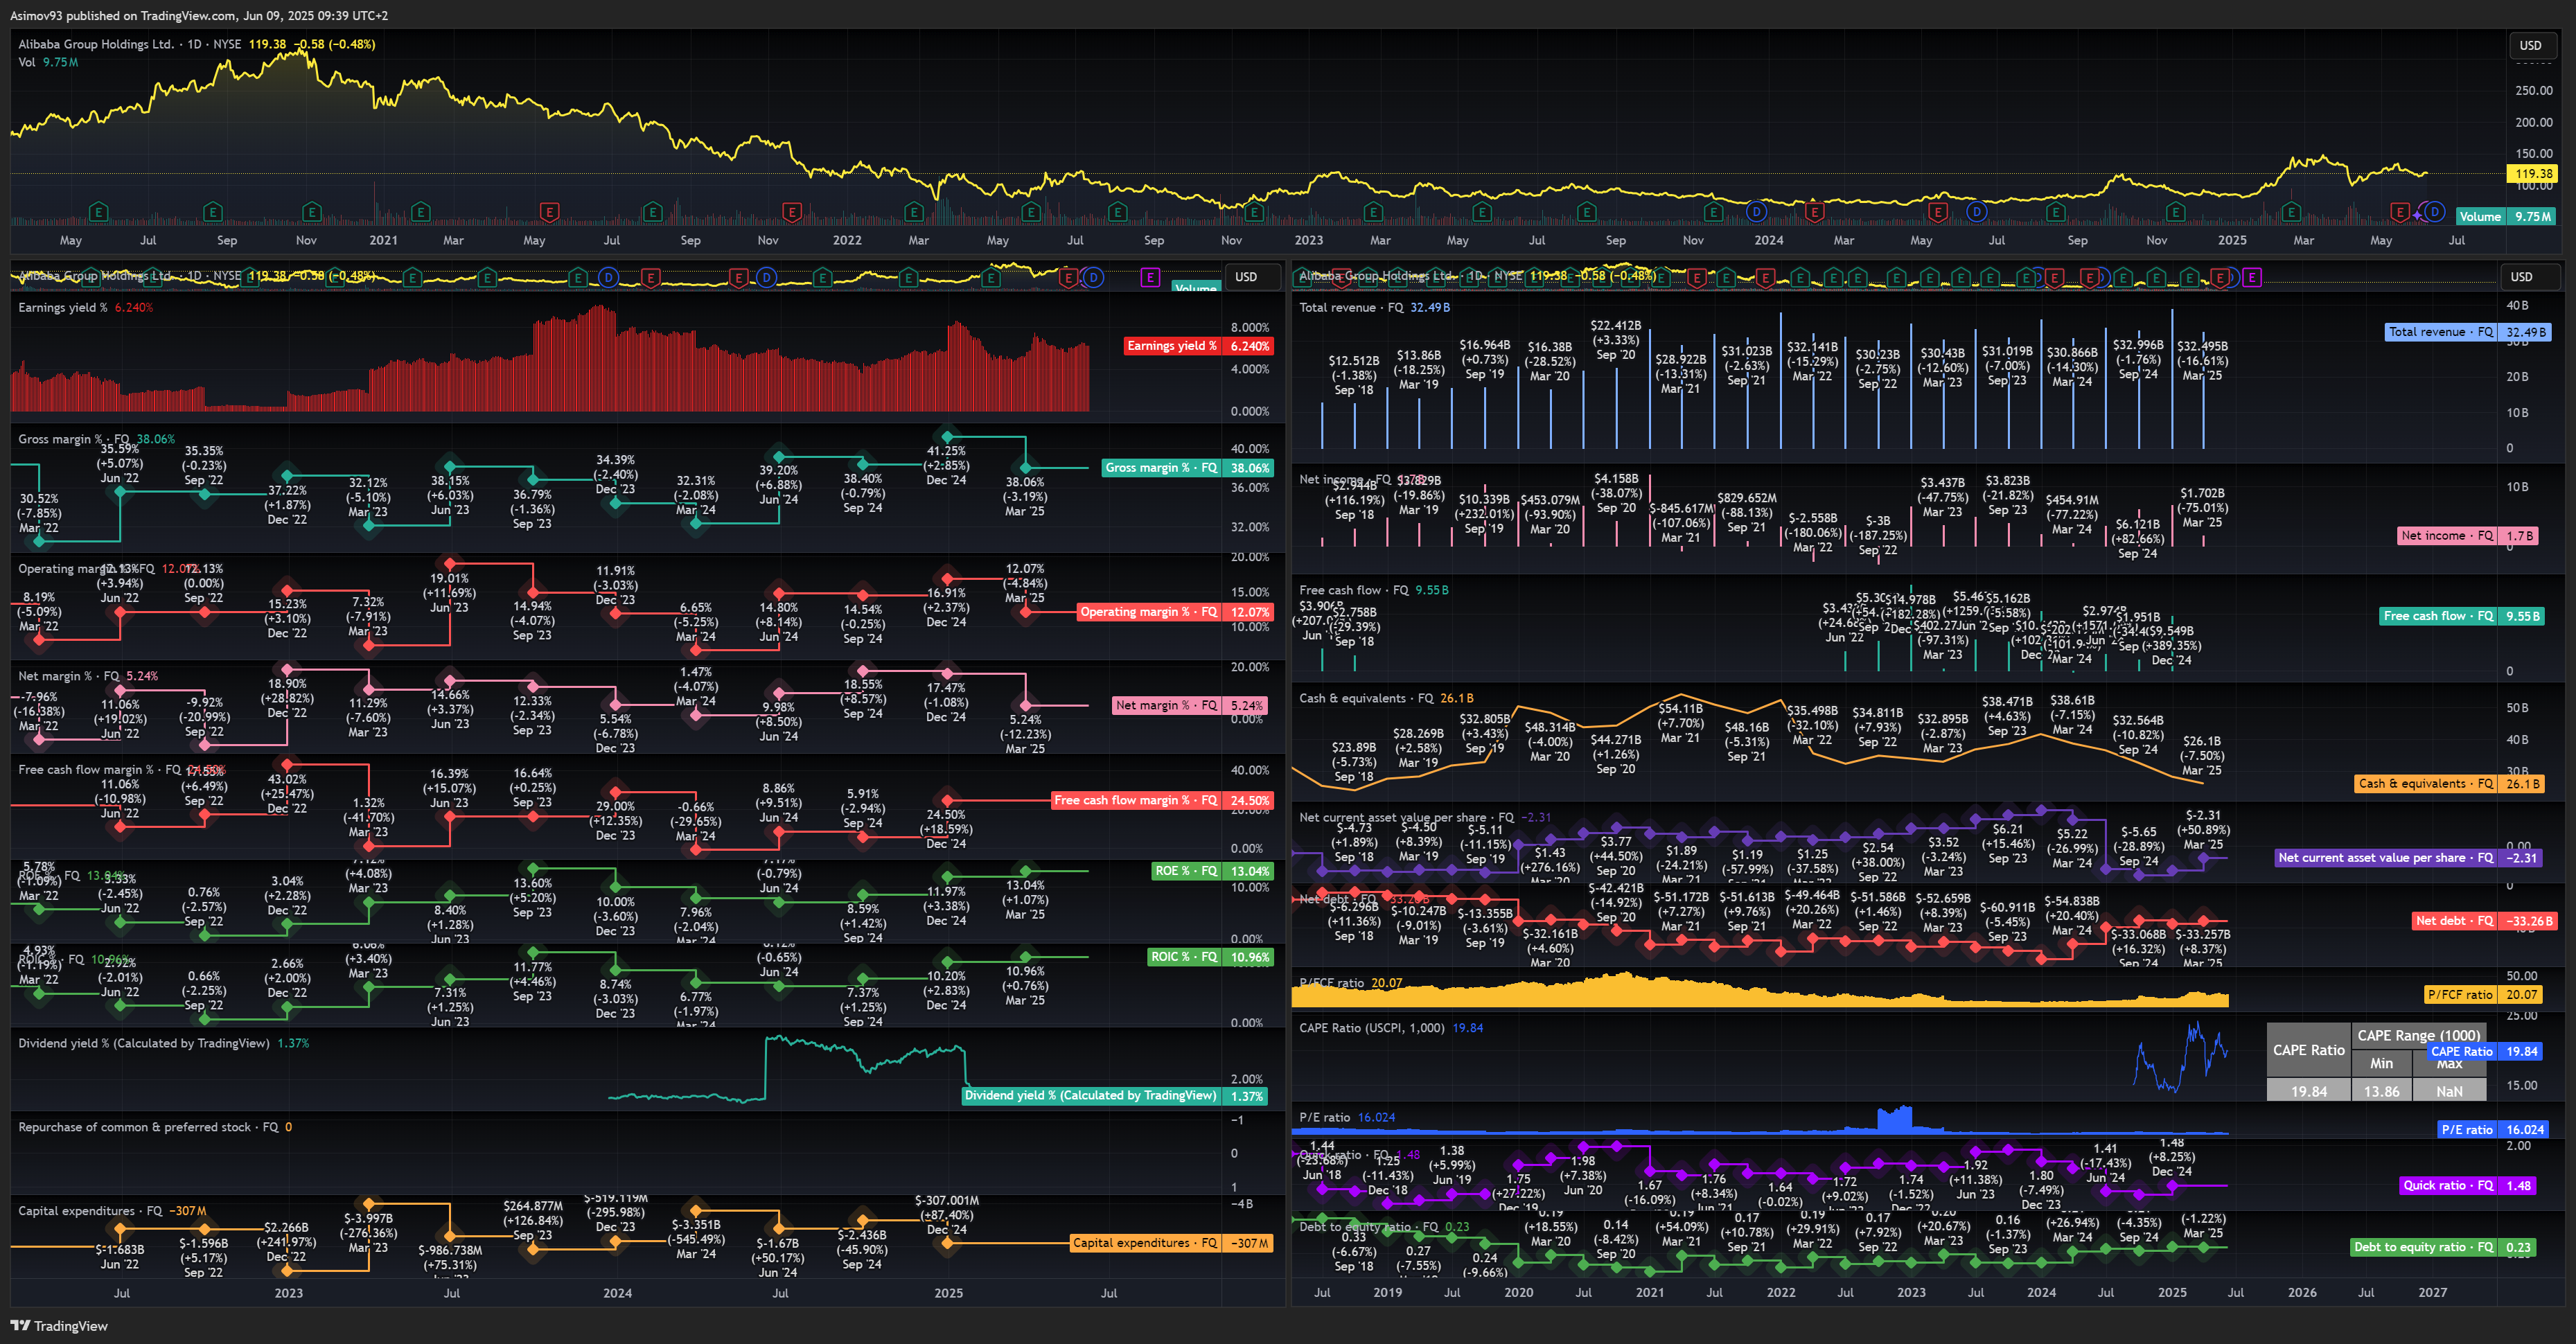Click the NaN cell in CAPE table

2449,1091
